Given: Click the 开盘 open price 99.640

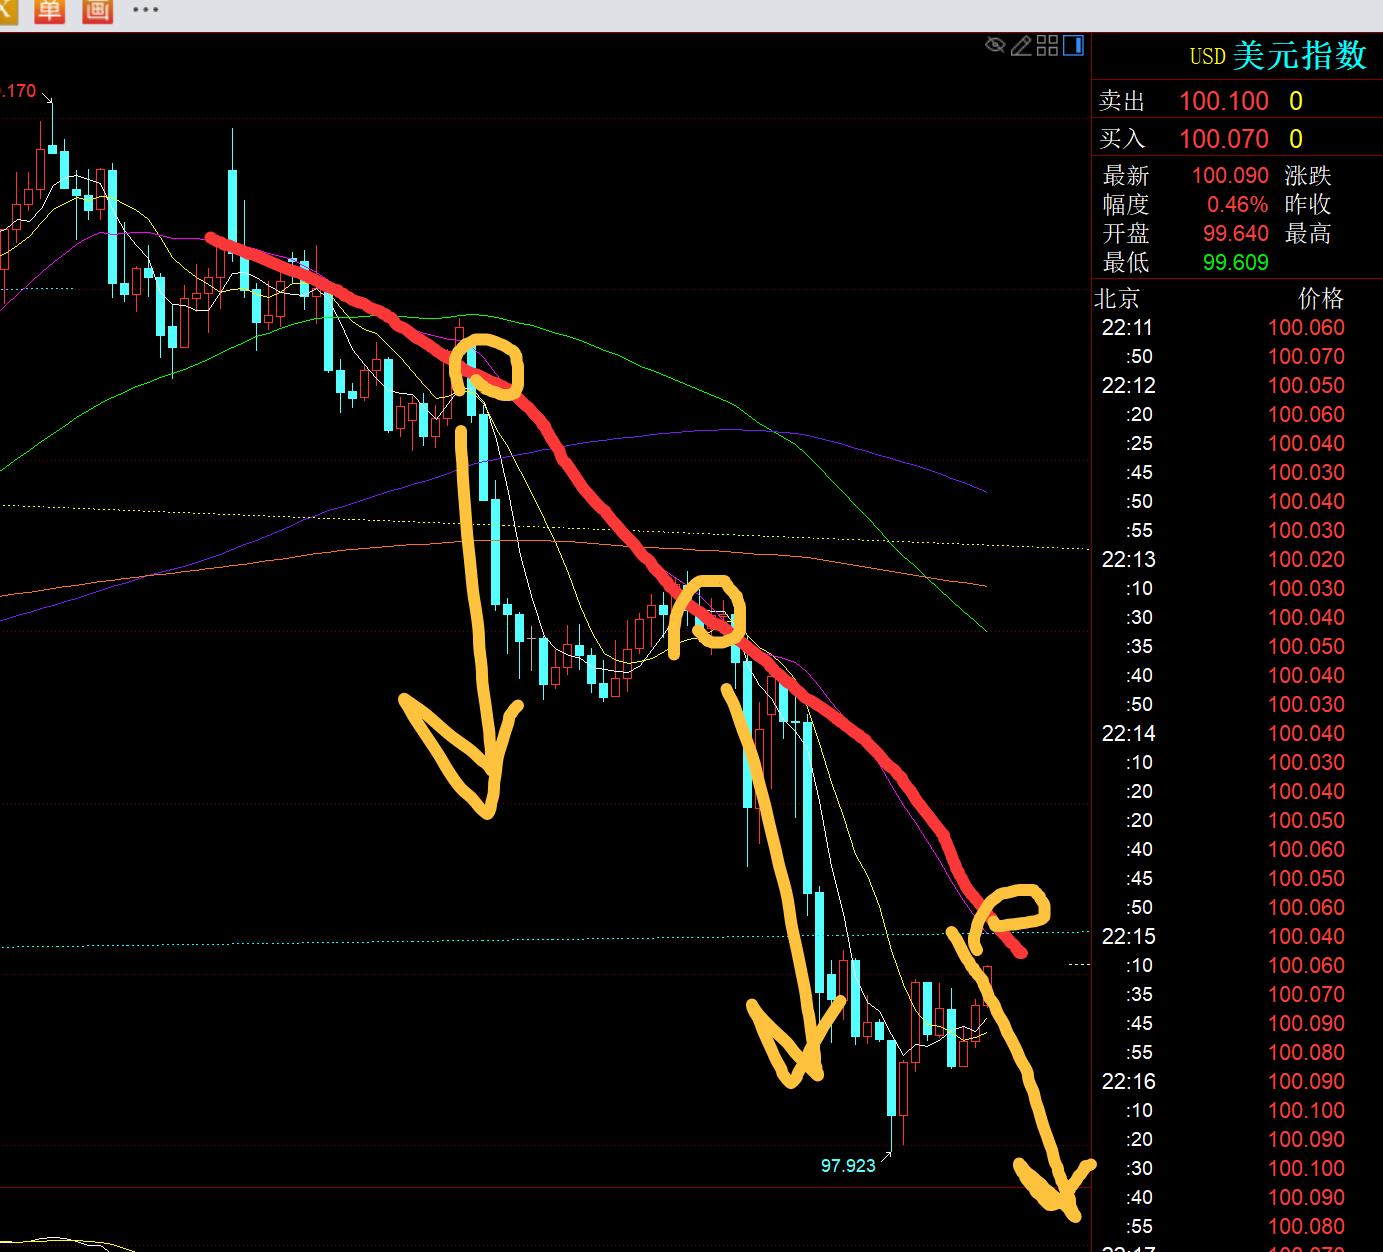Looking at the screenshot, I should [x=1235, y=234].
